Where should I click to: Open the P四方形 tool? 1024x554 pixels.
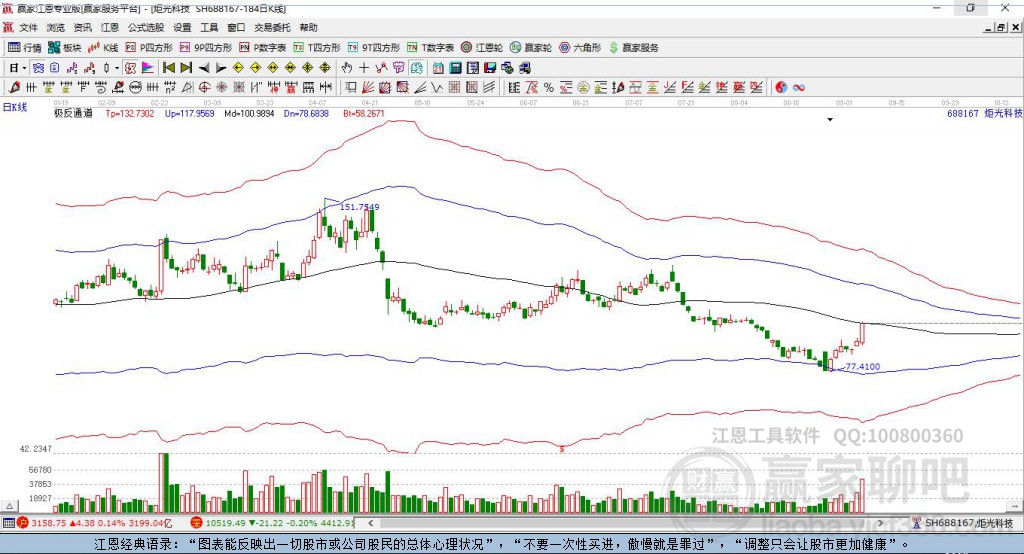[x=149, y=48]
